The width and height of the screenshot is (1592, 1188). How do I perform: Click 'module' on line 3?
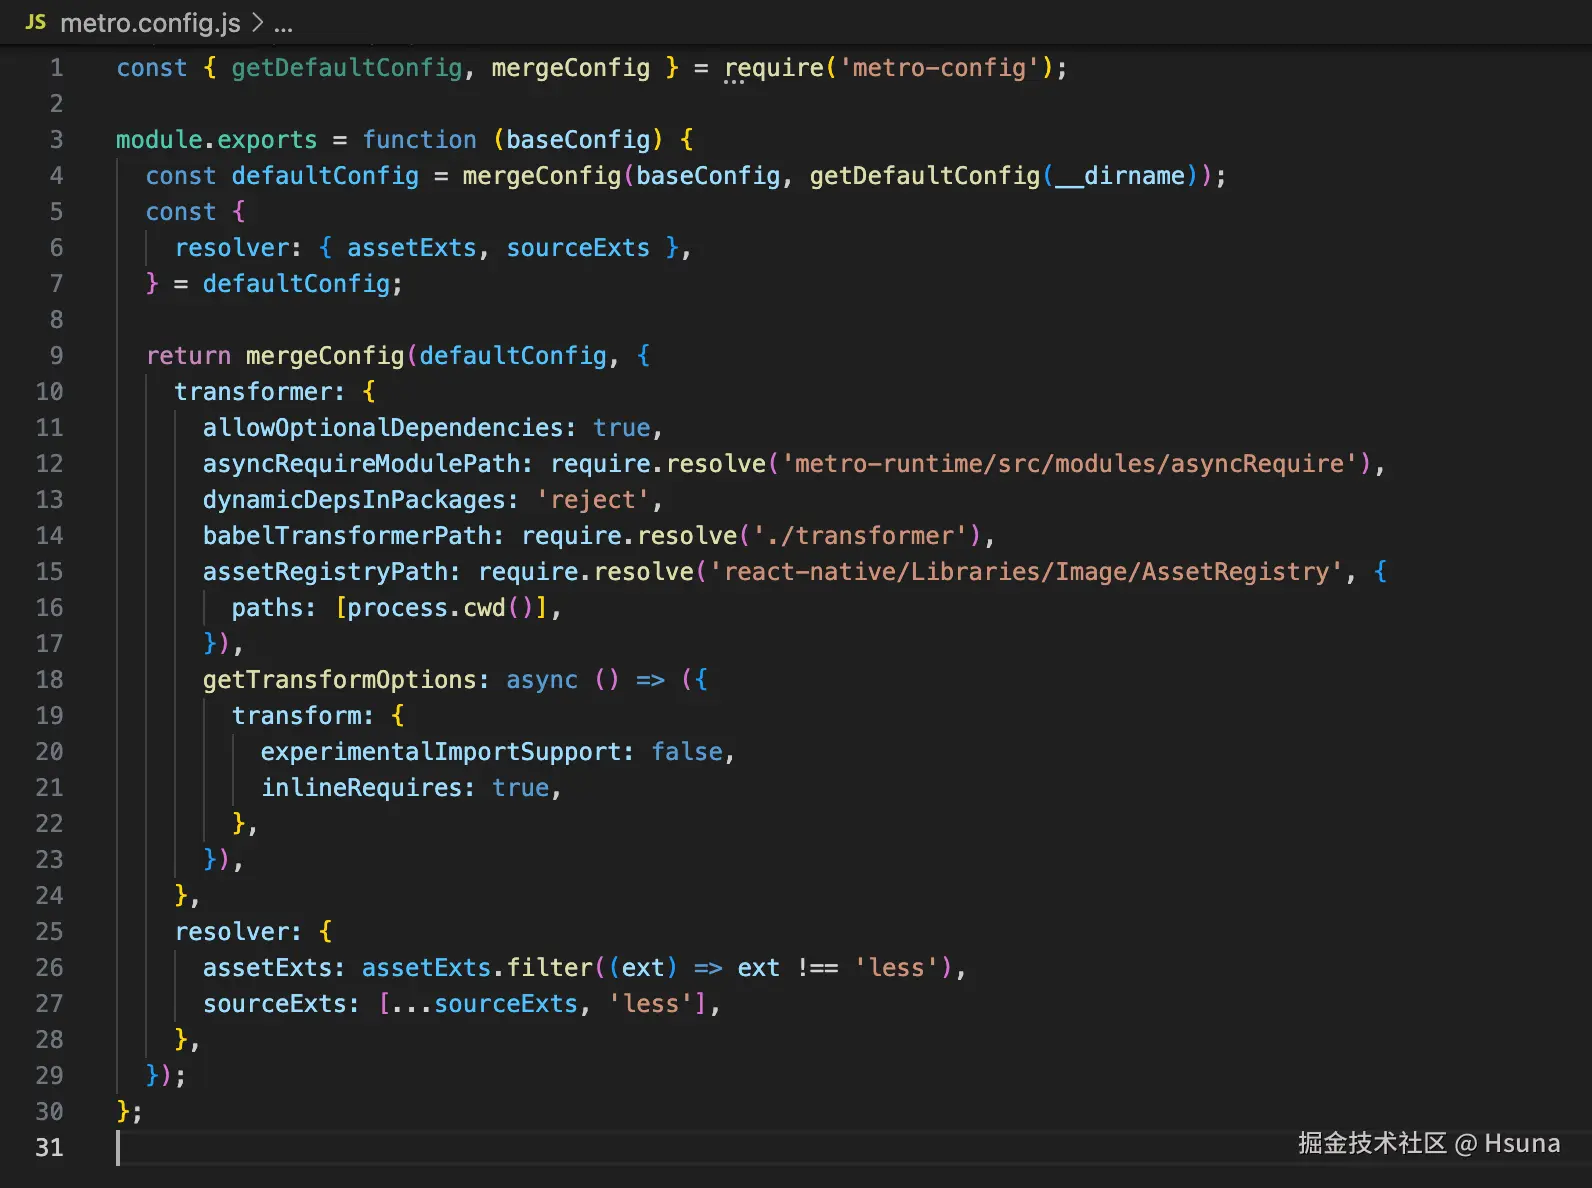click(x=159, y=140)
